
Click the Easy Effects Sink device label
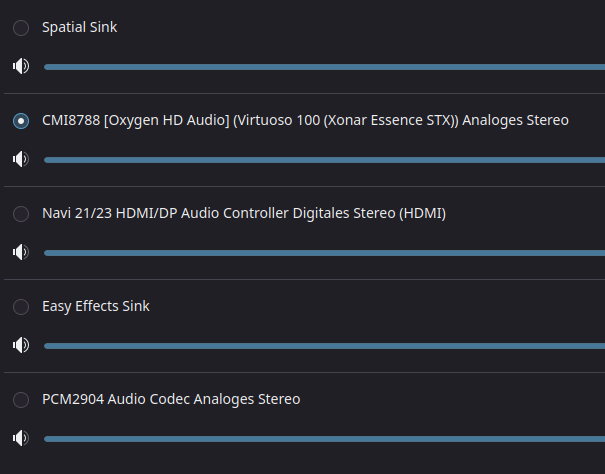coord(96,306)
